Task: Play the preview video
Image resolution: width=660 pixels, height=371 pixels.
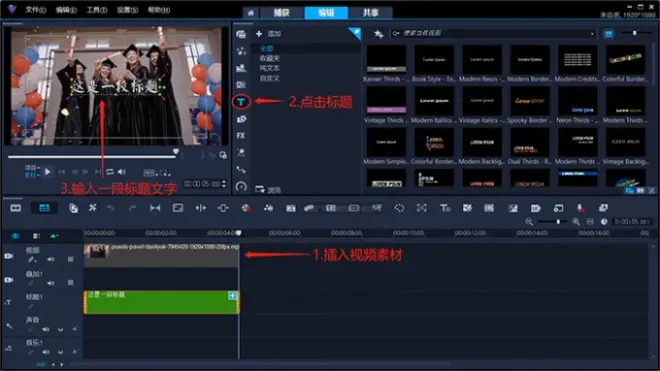Action: (x=48, y=172)
